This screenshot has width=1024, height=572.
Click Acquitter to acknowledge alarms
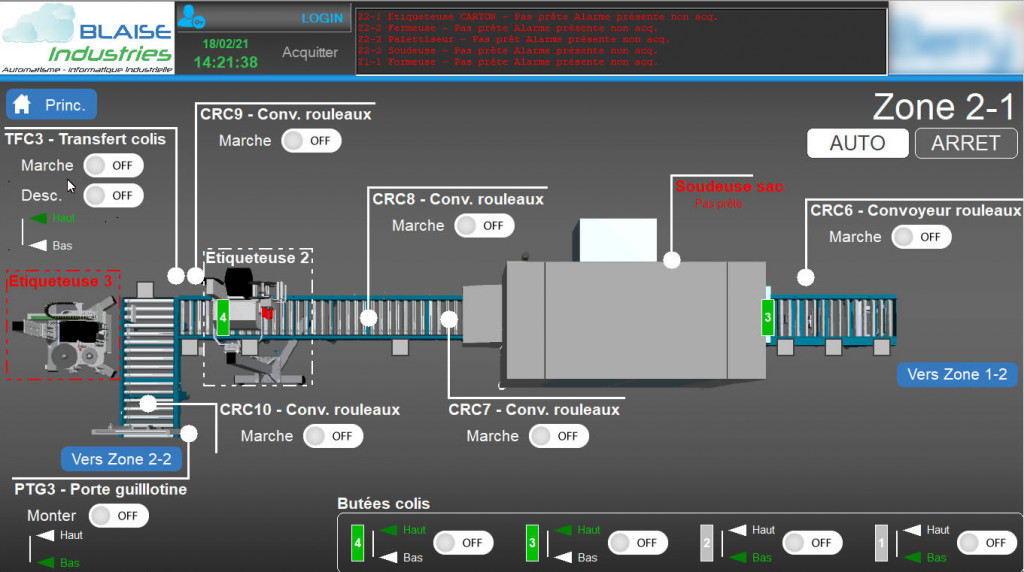pyautogui.click(x=310, y=52)
